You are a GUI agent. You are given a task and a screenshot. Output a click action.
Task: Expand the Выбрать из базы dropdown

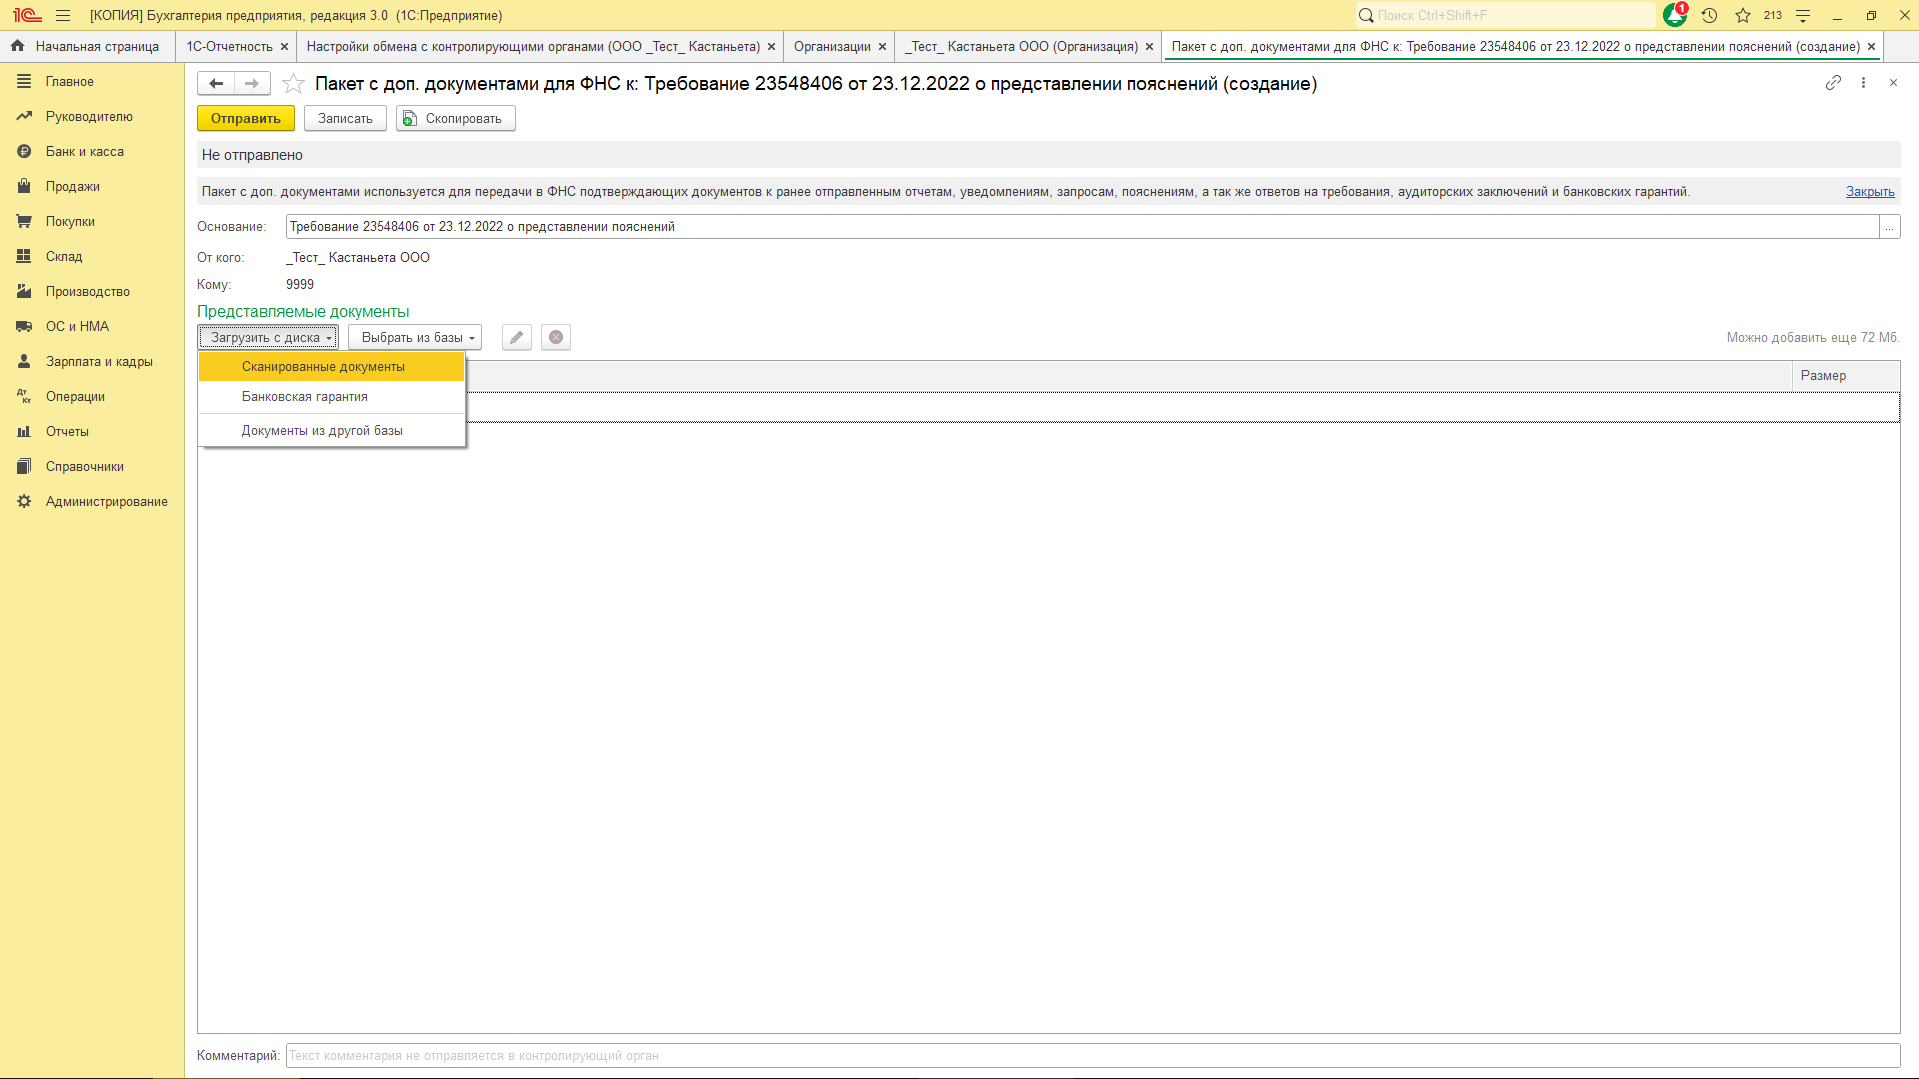point(415,338)
